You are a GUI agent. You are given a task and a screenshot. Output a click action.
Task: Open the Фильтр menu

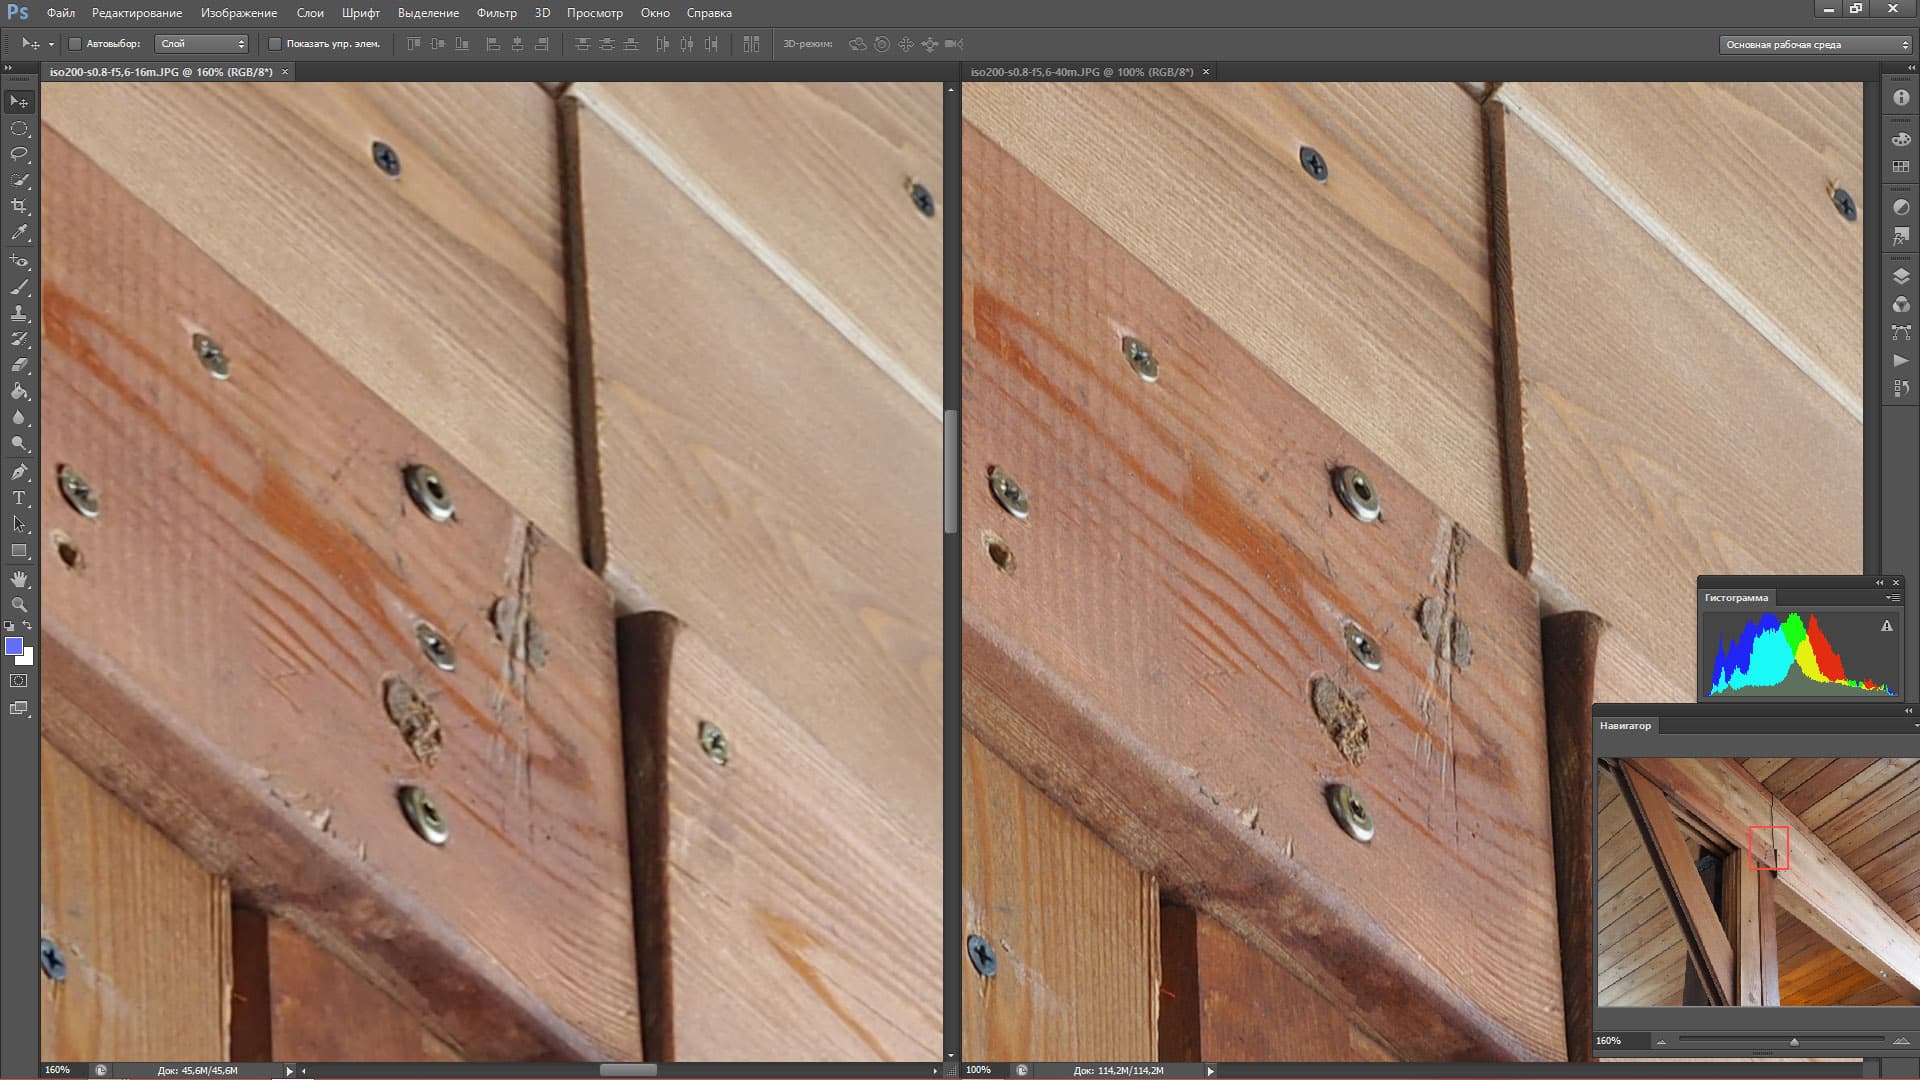[496, 13]
